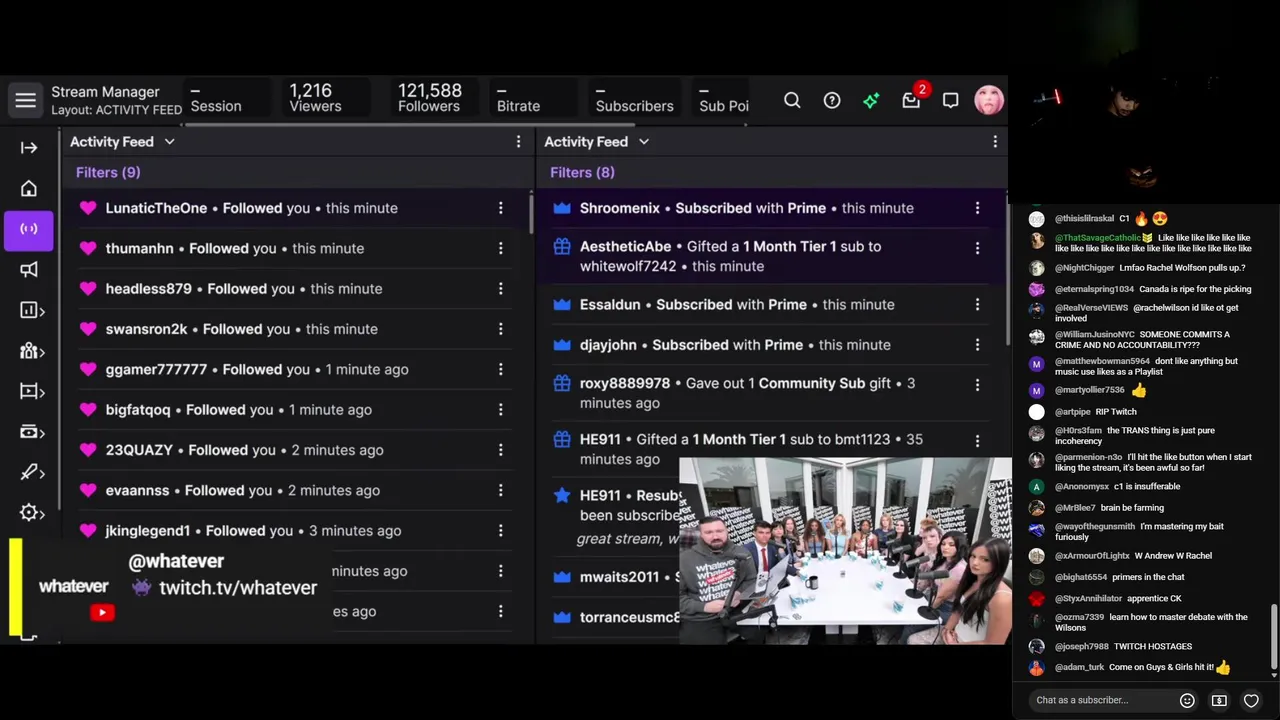
Task: Open the Monetization sidebar icon
Action: point(31,432)
